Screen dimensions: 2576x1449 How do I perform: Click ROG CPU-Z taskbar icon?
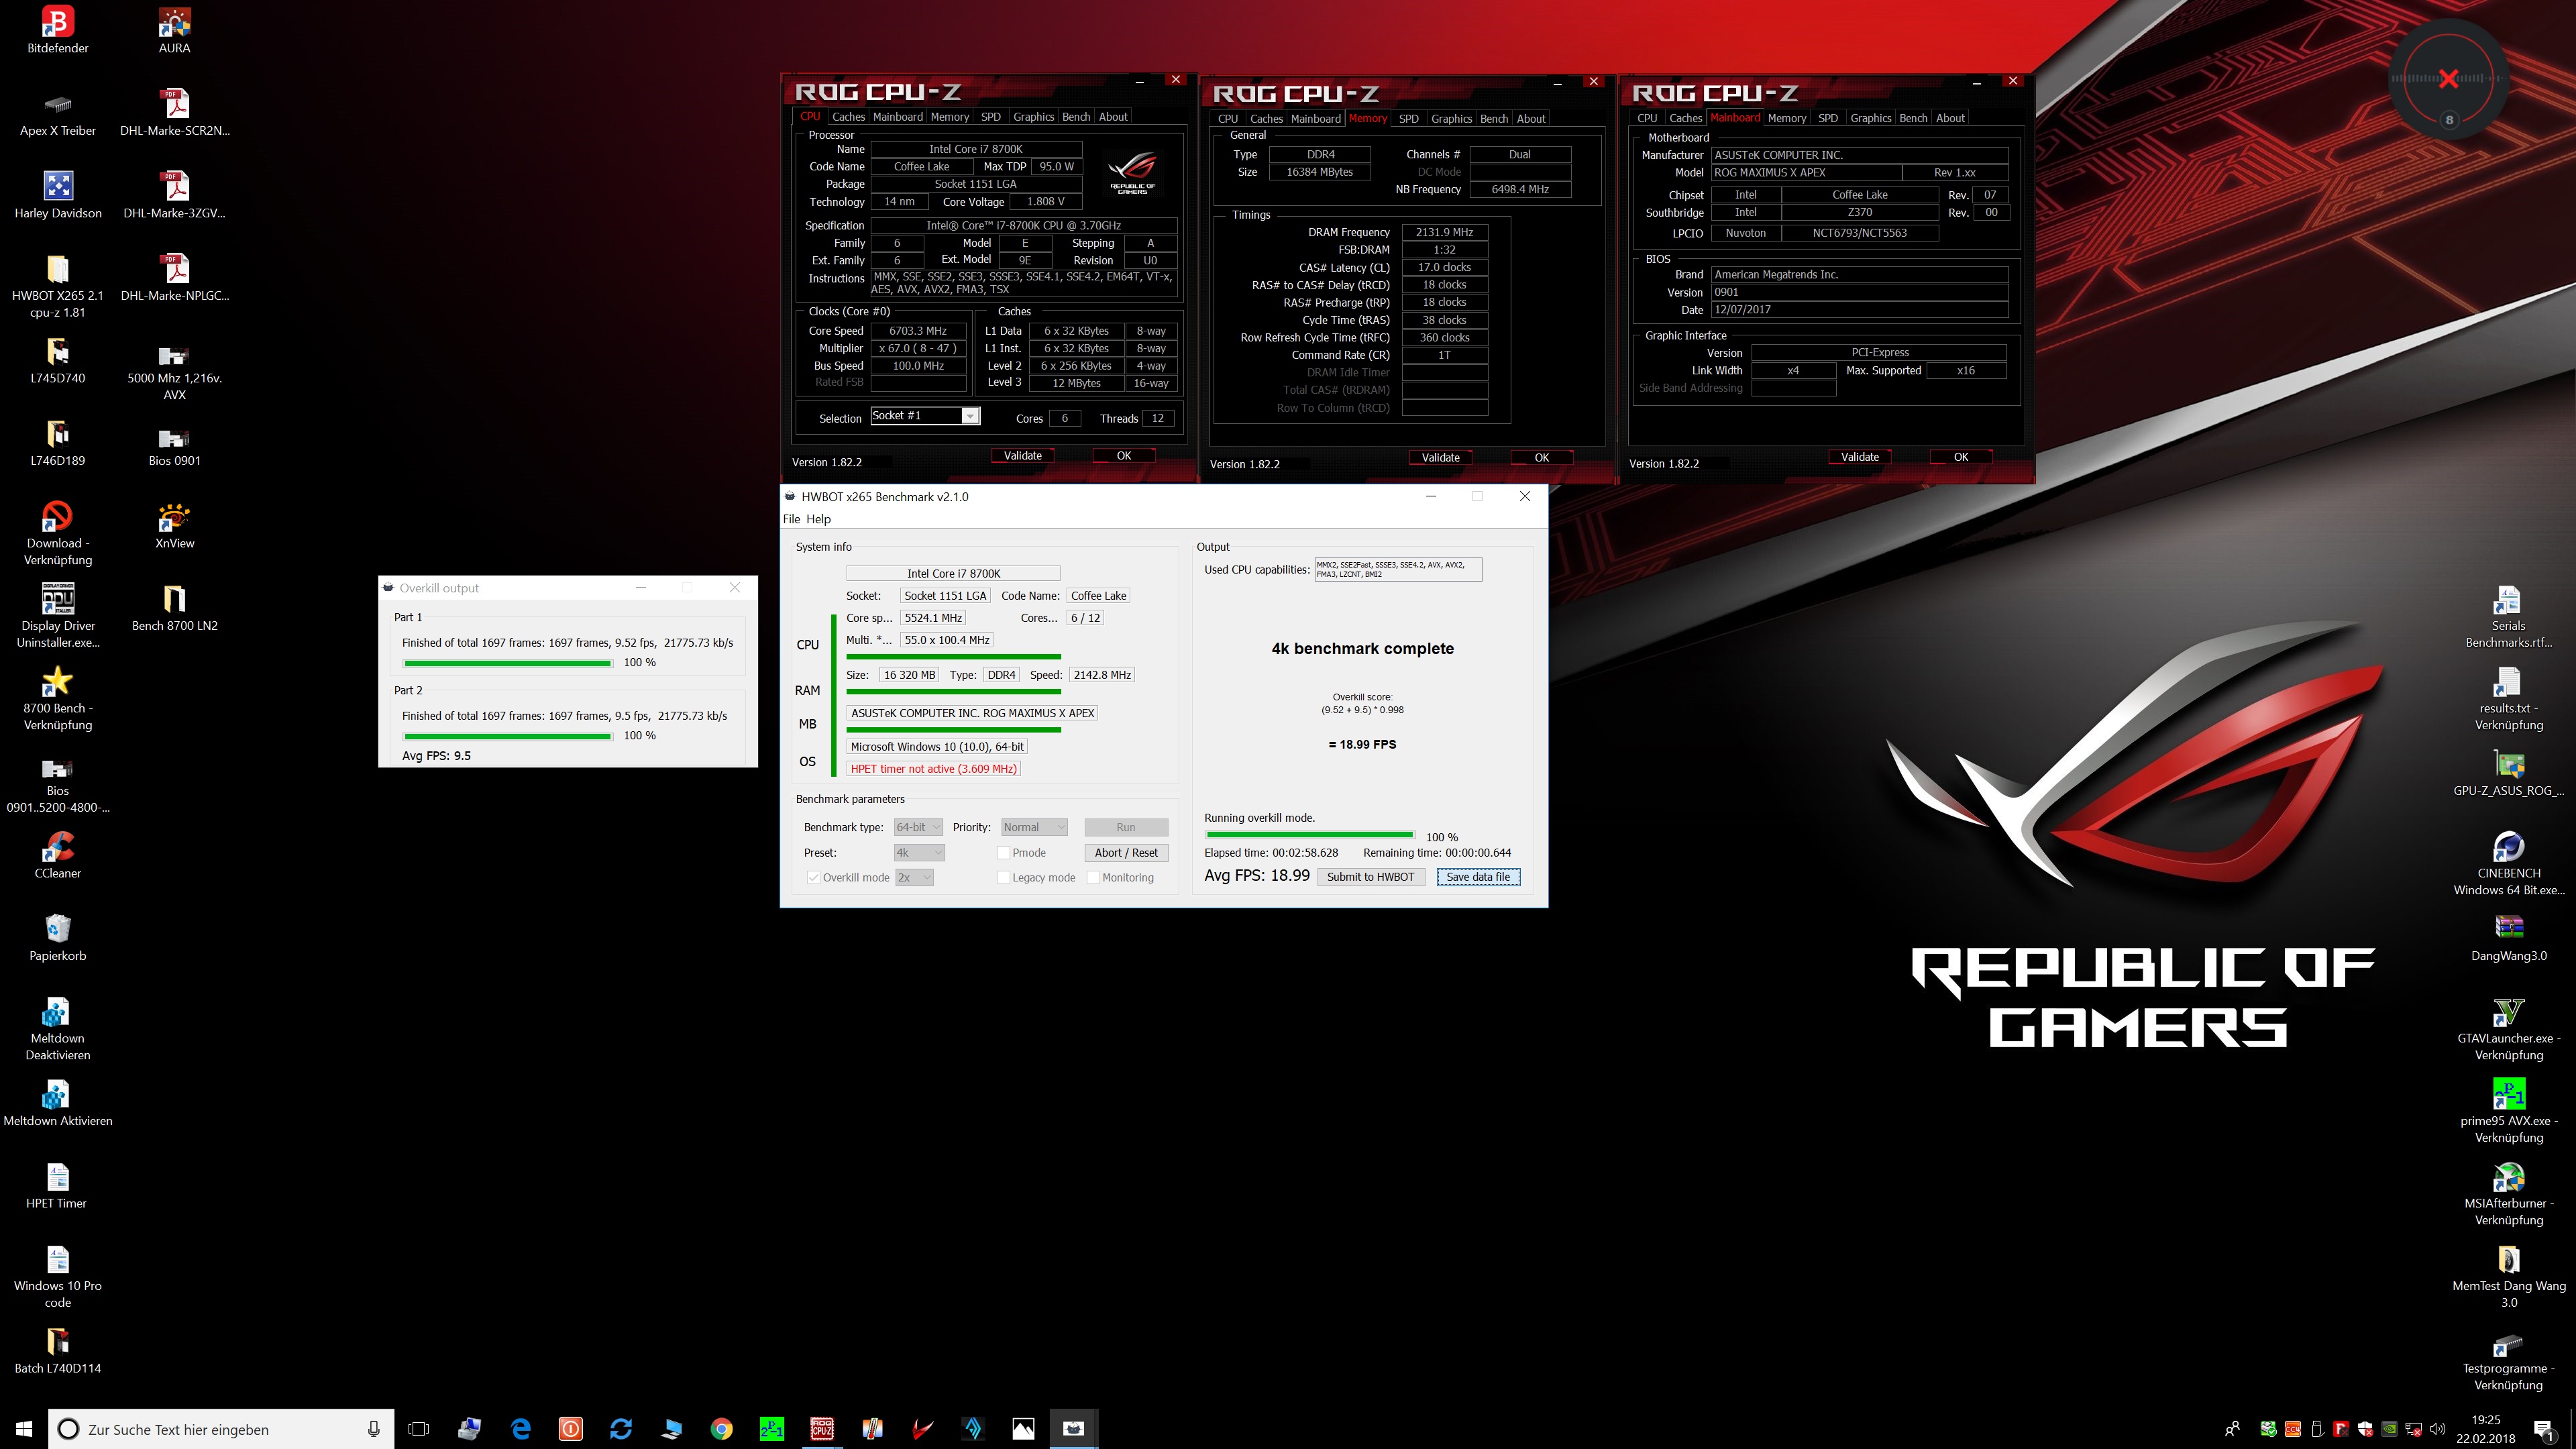[822, 1428]
